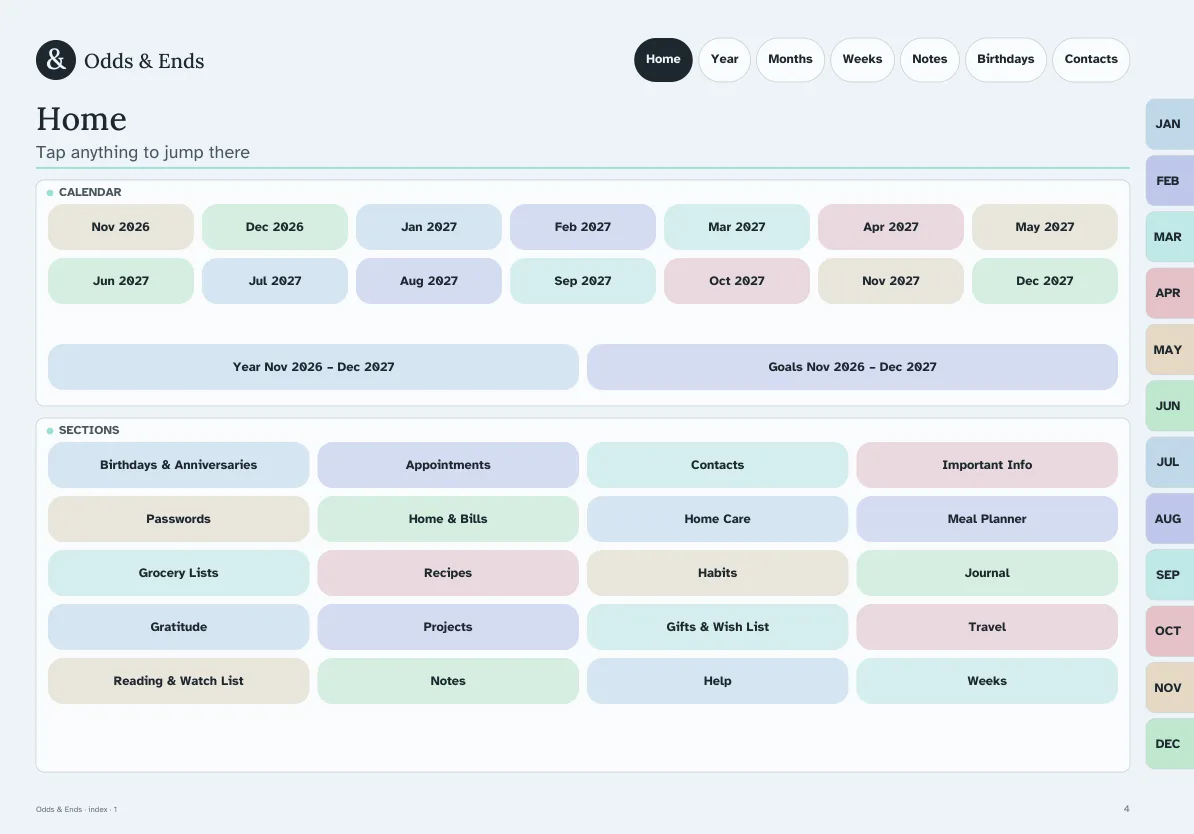The height and width of the screenshot is (834, 1194).
Task: Open the Dec 2027 month
Action: click(1045, 281)
